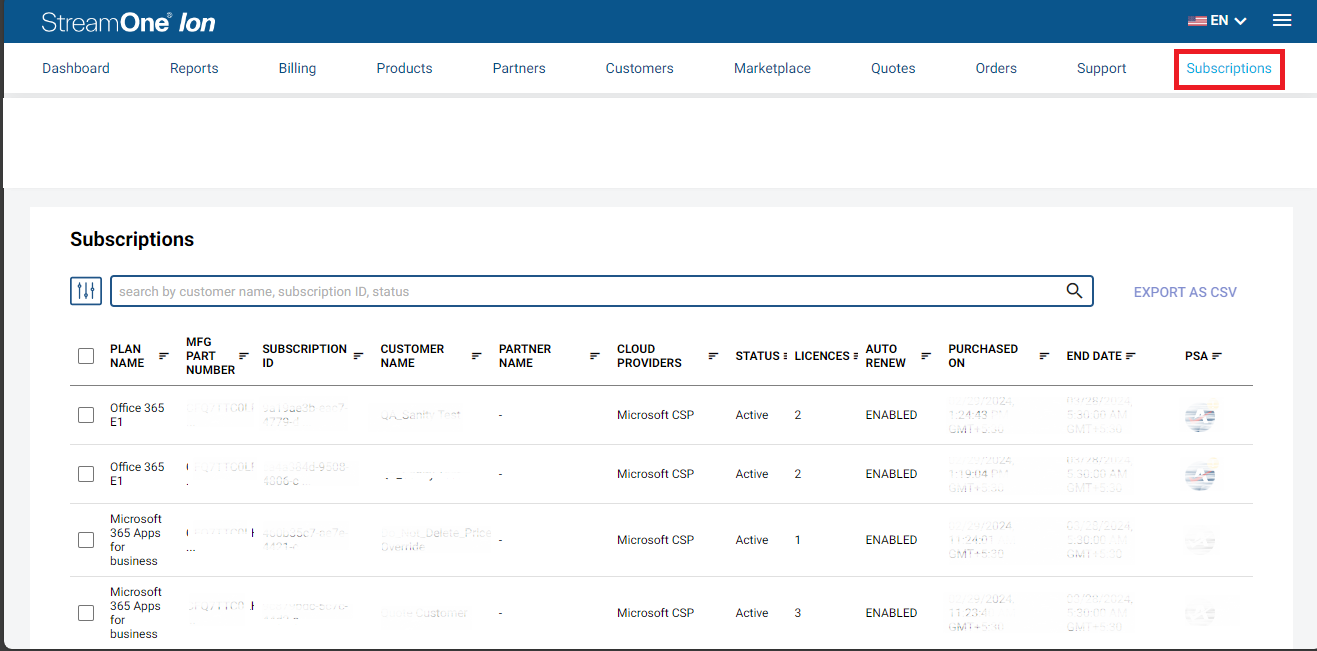This screenshot has width=1317, height=651.
Task: Open the Quotes tab
Action: tap(893, 68)
